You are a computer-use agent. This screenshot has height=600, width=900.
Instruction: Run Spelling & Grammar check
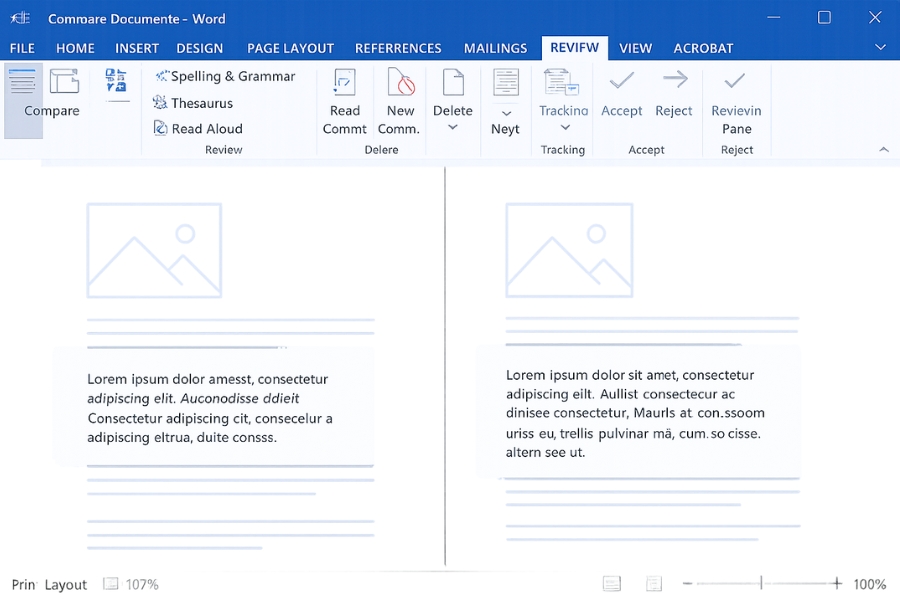click(x=225, y=76)
